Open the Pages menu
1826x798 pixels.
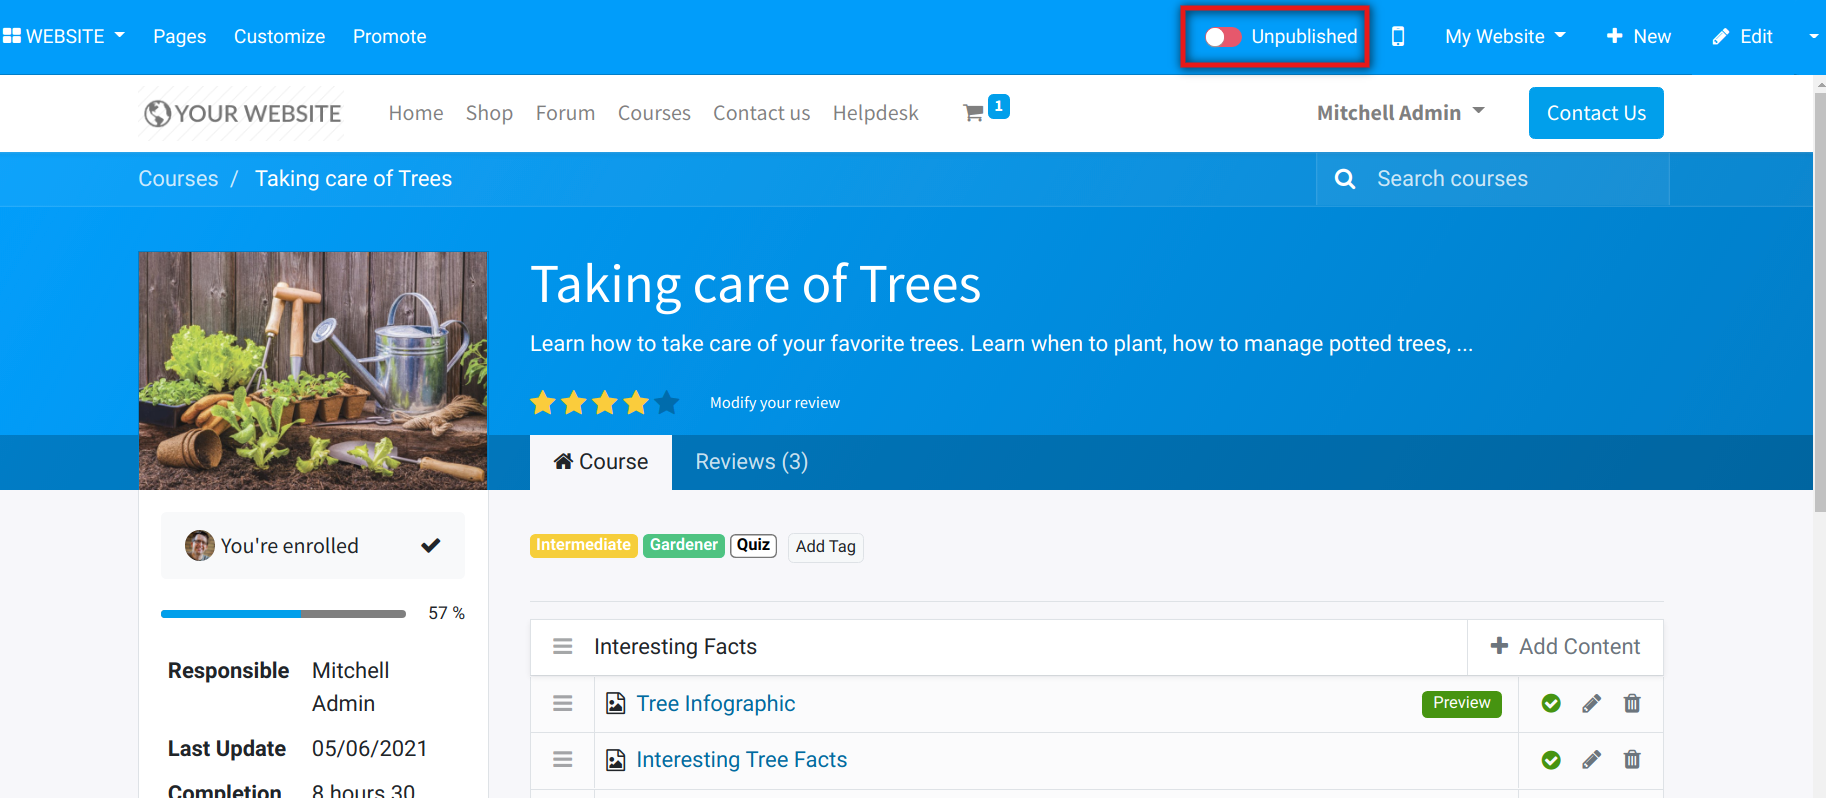[x=180, y=37]
